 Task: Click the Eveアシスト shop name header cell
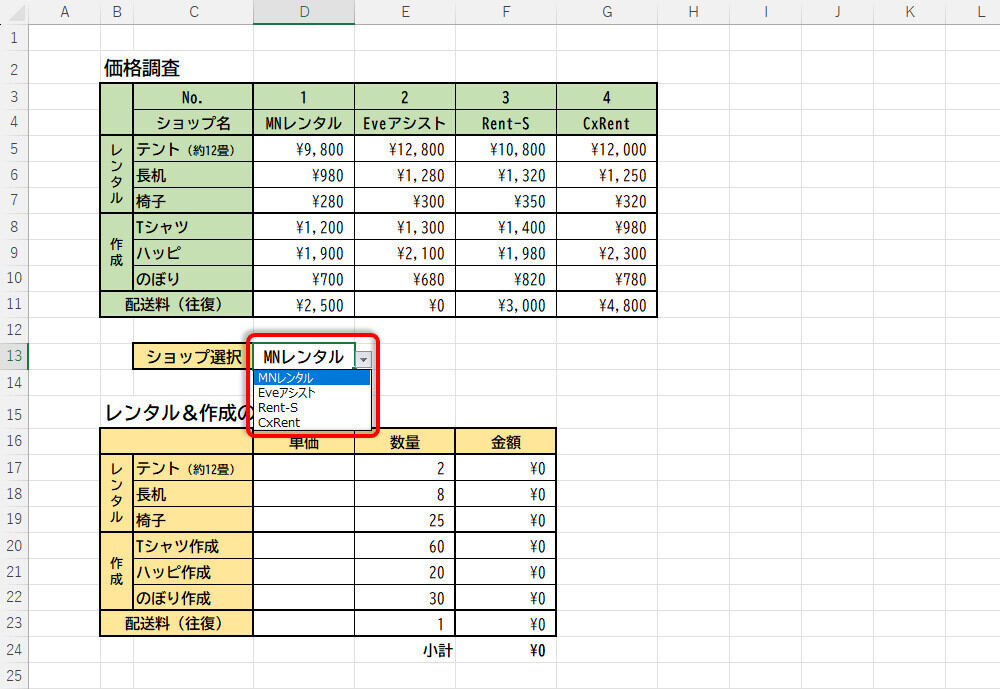click(405, 123)
